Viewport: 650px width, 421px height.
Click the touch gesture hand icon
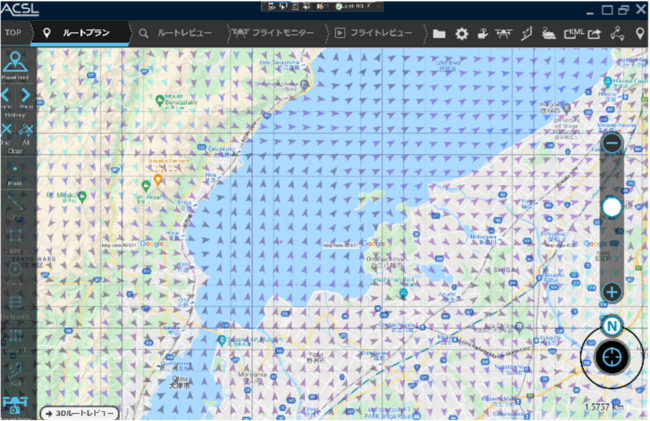click(x=483, y=34)
